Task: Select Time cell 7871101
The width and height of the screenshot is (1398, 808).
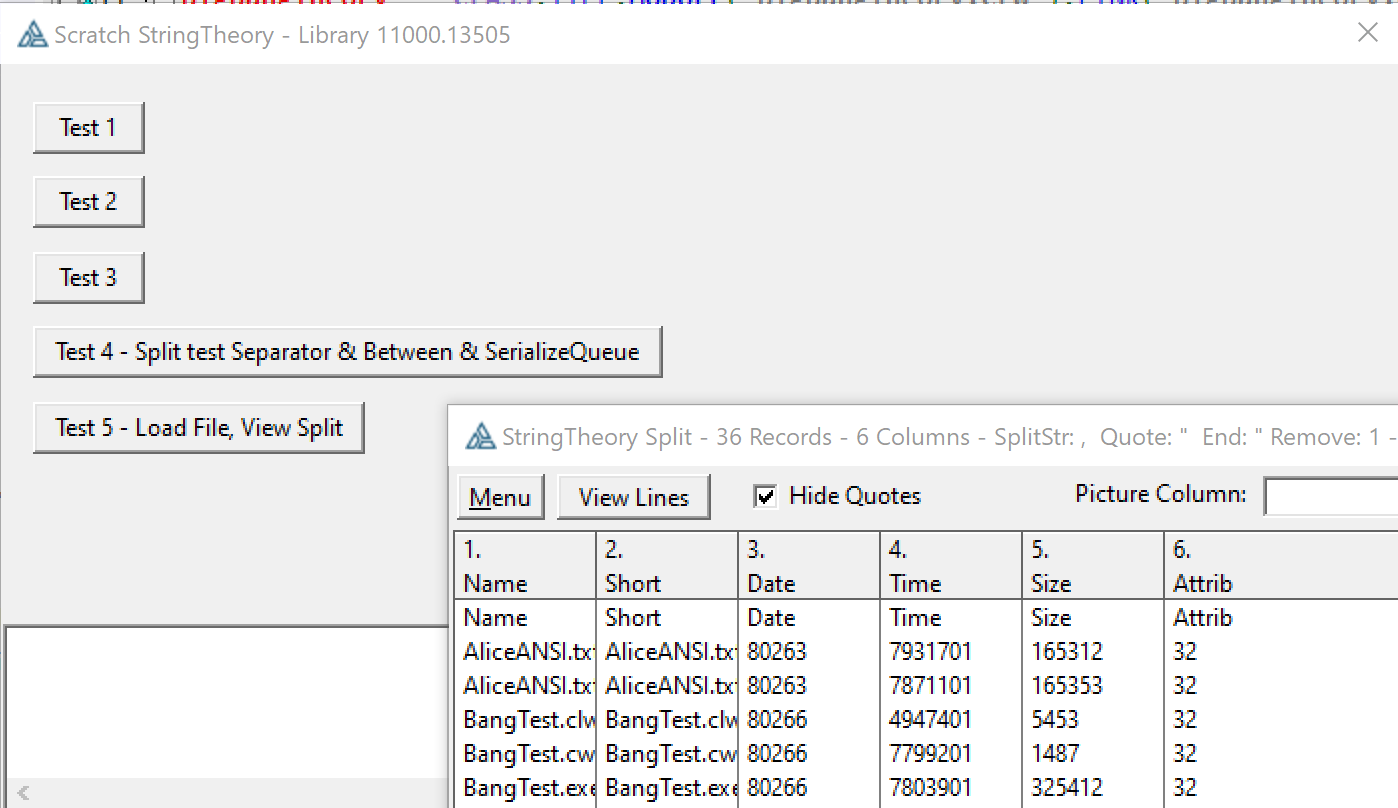Action: click(x=952, y=686)
